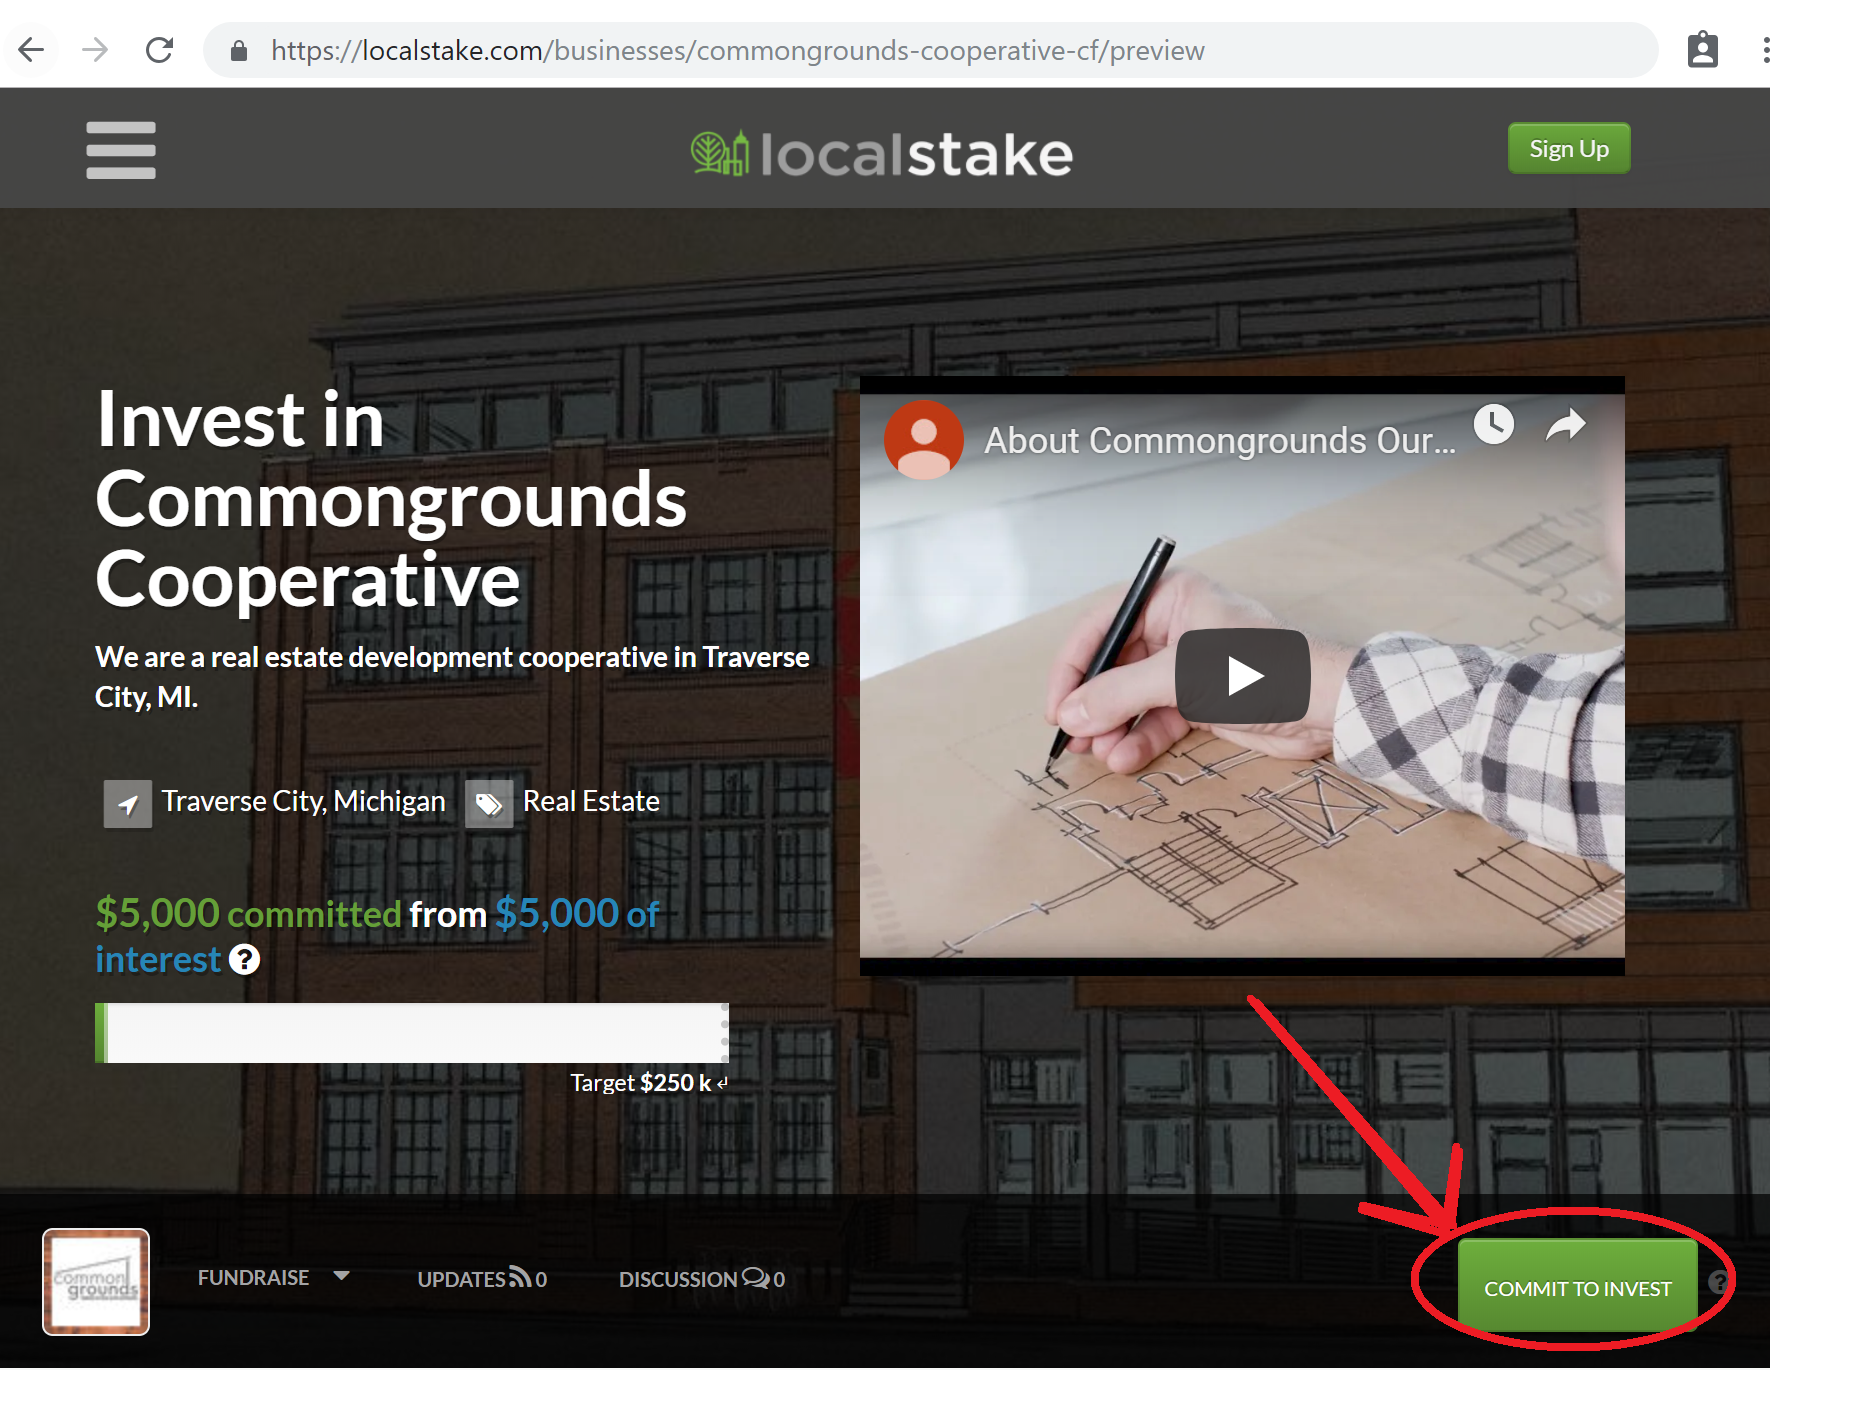Open the browser profile icon
The width and height of the screenshot is (1860, 1406).
[1702, 50]
